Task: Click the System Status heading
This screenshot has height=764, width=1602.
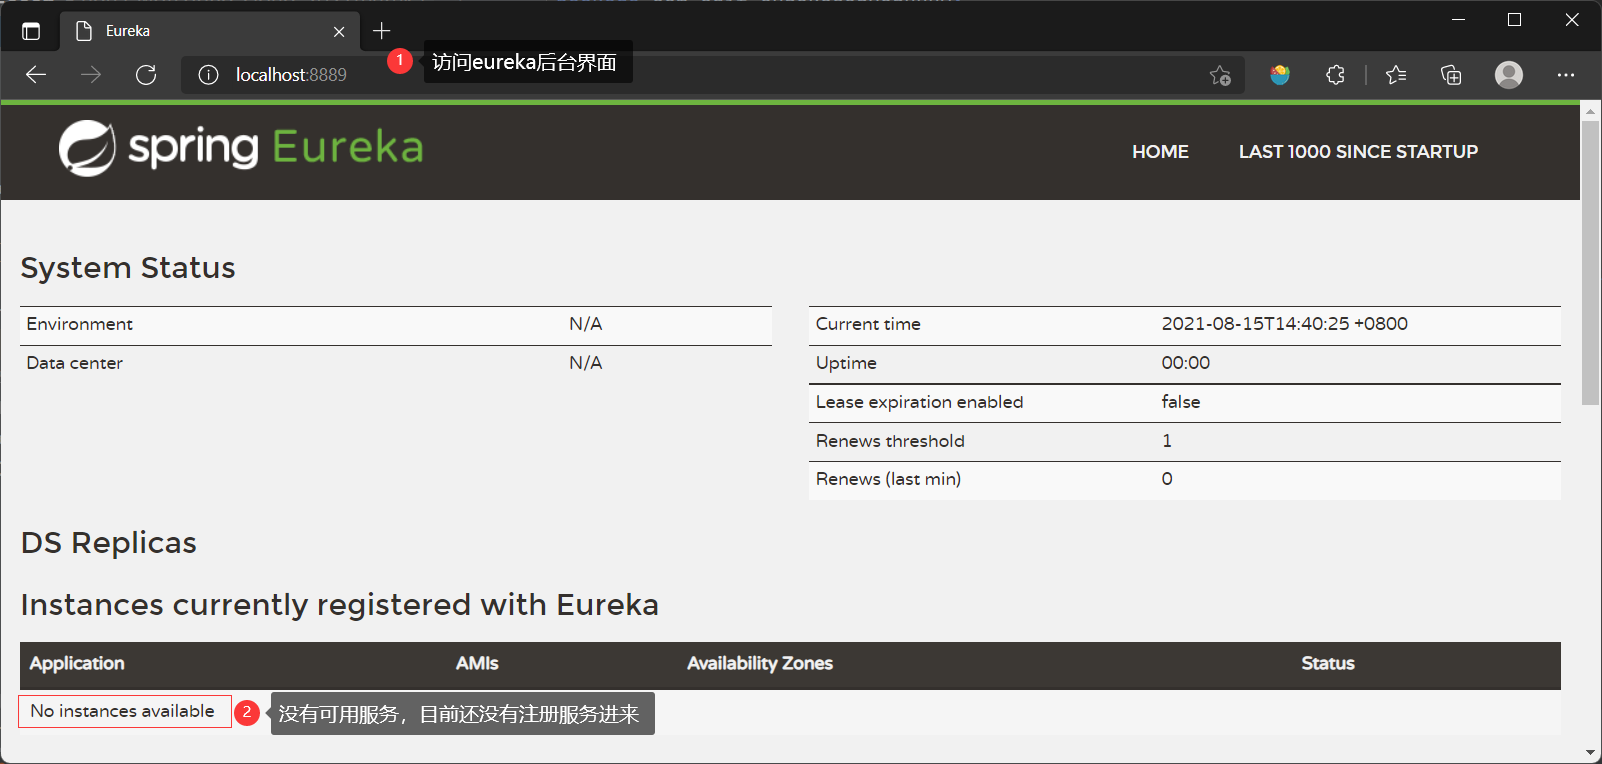Action: [128, 268]
